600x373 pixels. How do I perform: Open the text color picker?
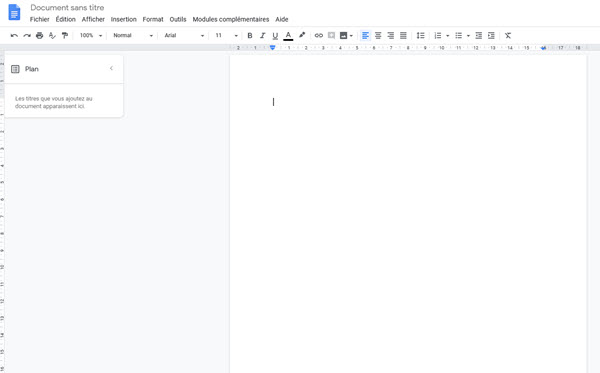point(288,36)
